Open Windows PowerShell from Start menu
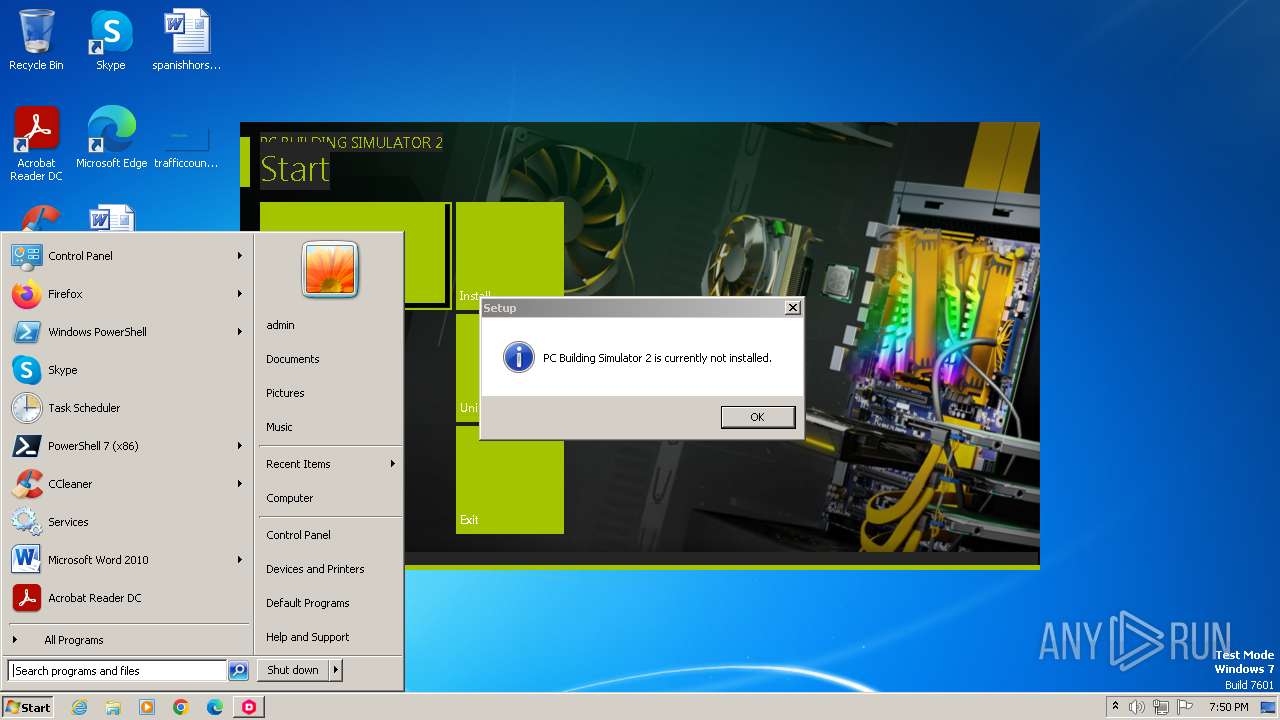The width and height of the screenshot is (1280, 720). pos(126,332)
